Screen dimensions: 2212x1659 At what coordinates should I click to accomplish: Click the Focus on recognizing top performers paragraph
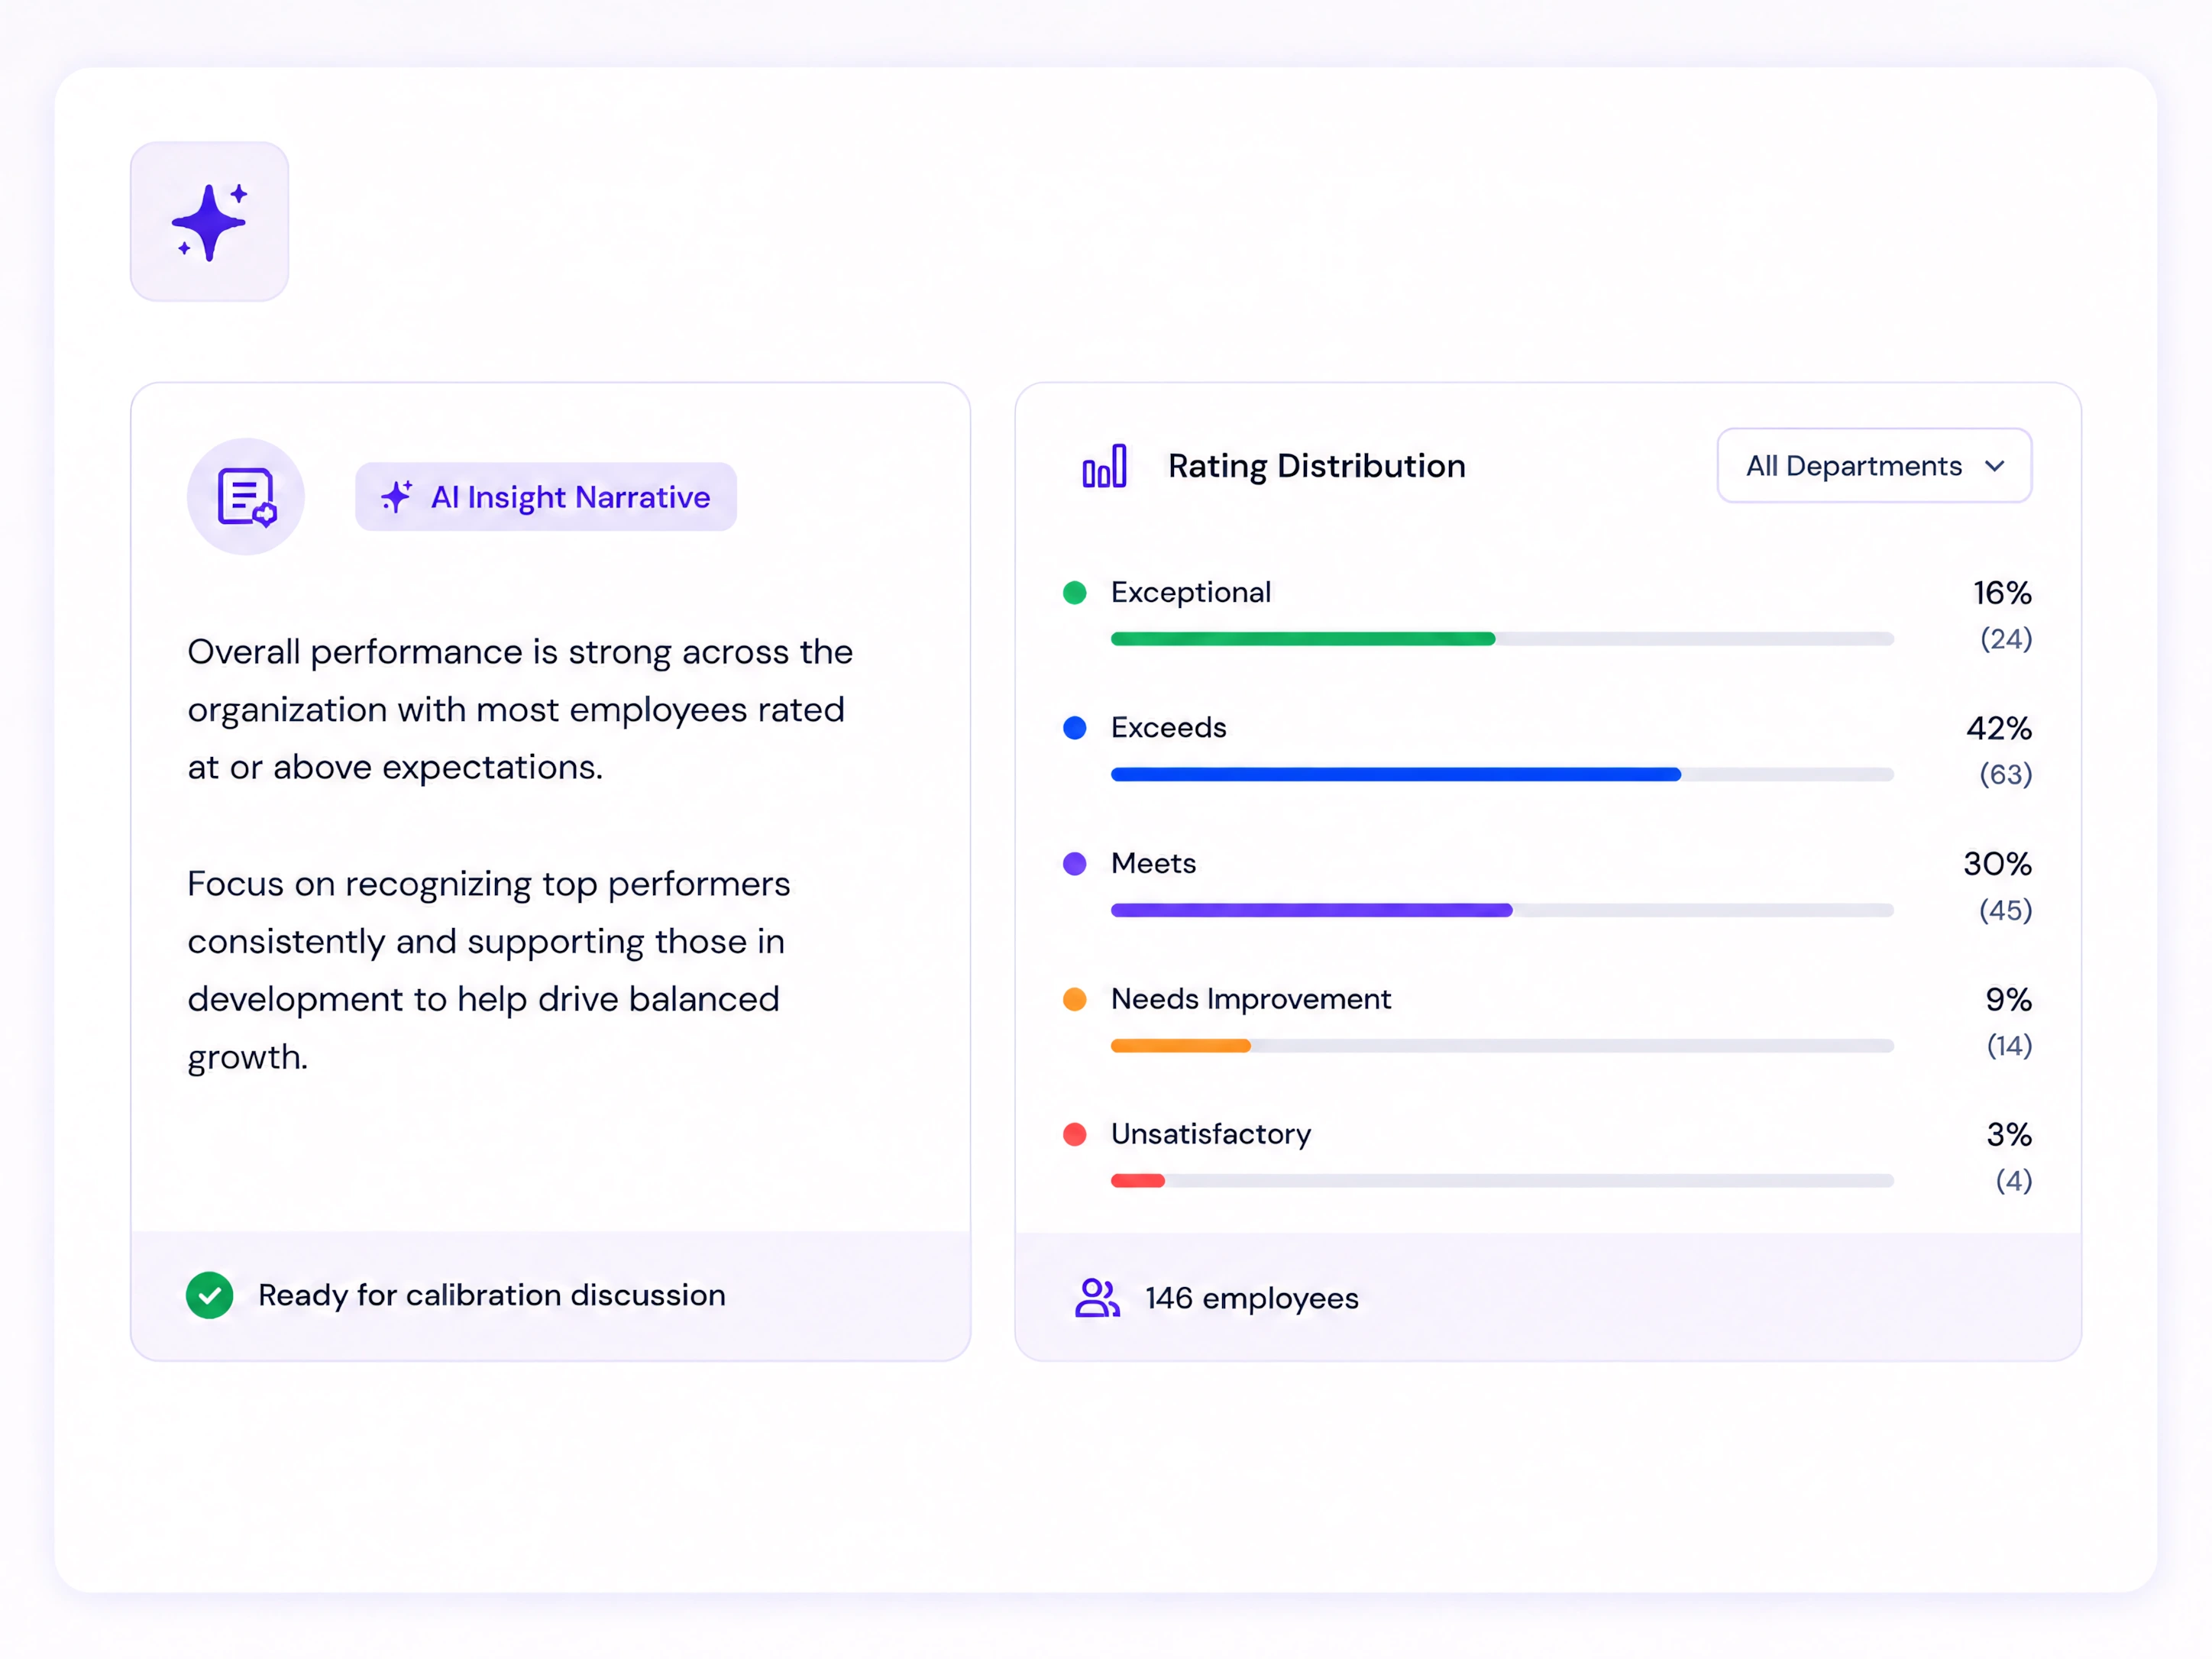pos(489,970)
